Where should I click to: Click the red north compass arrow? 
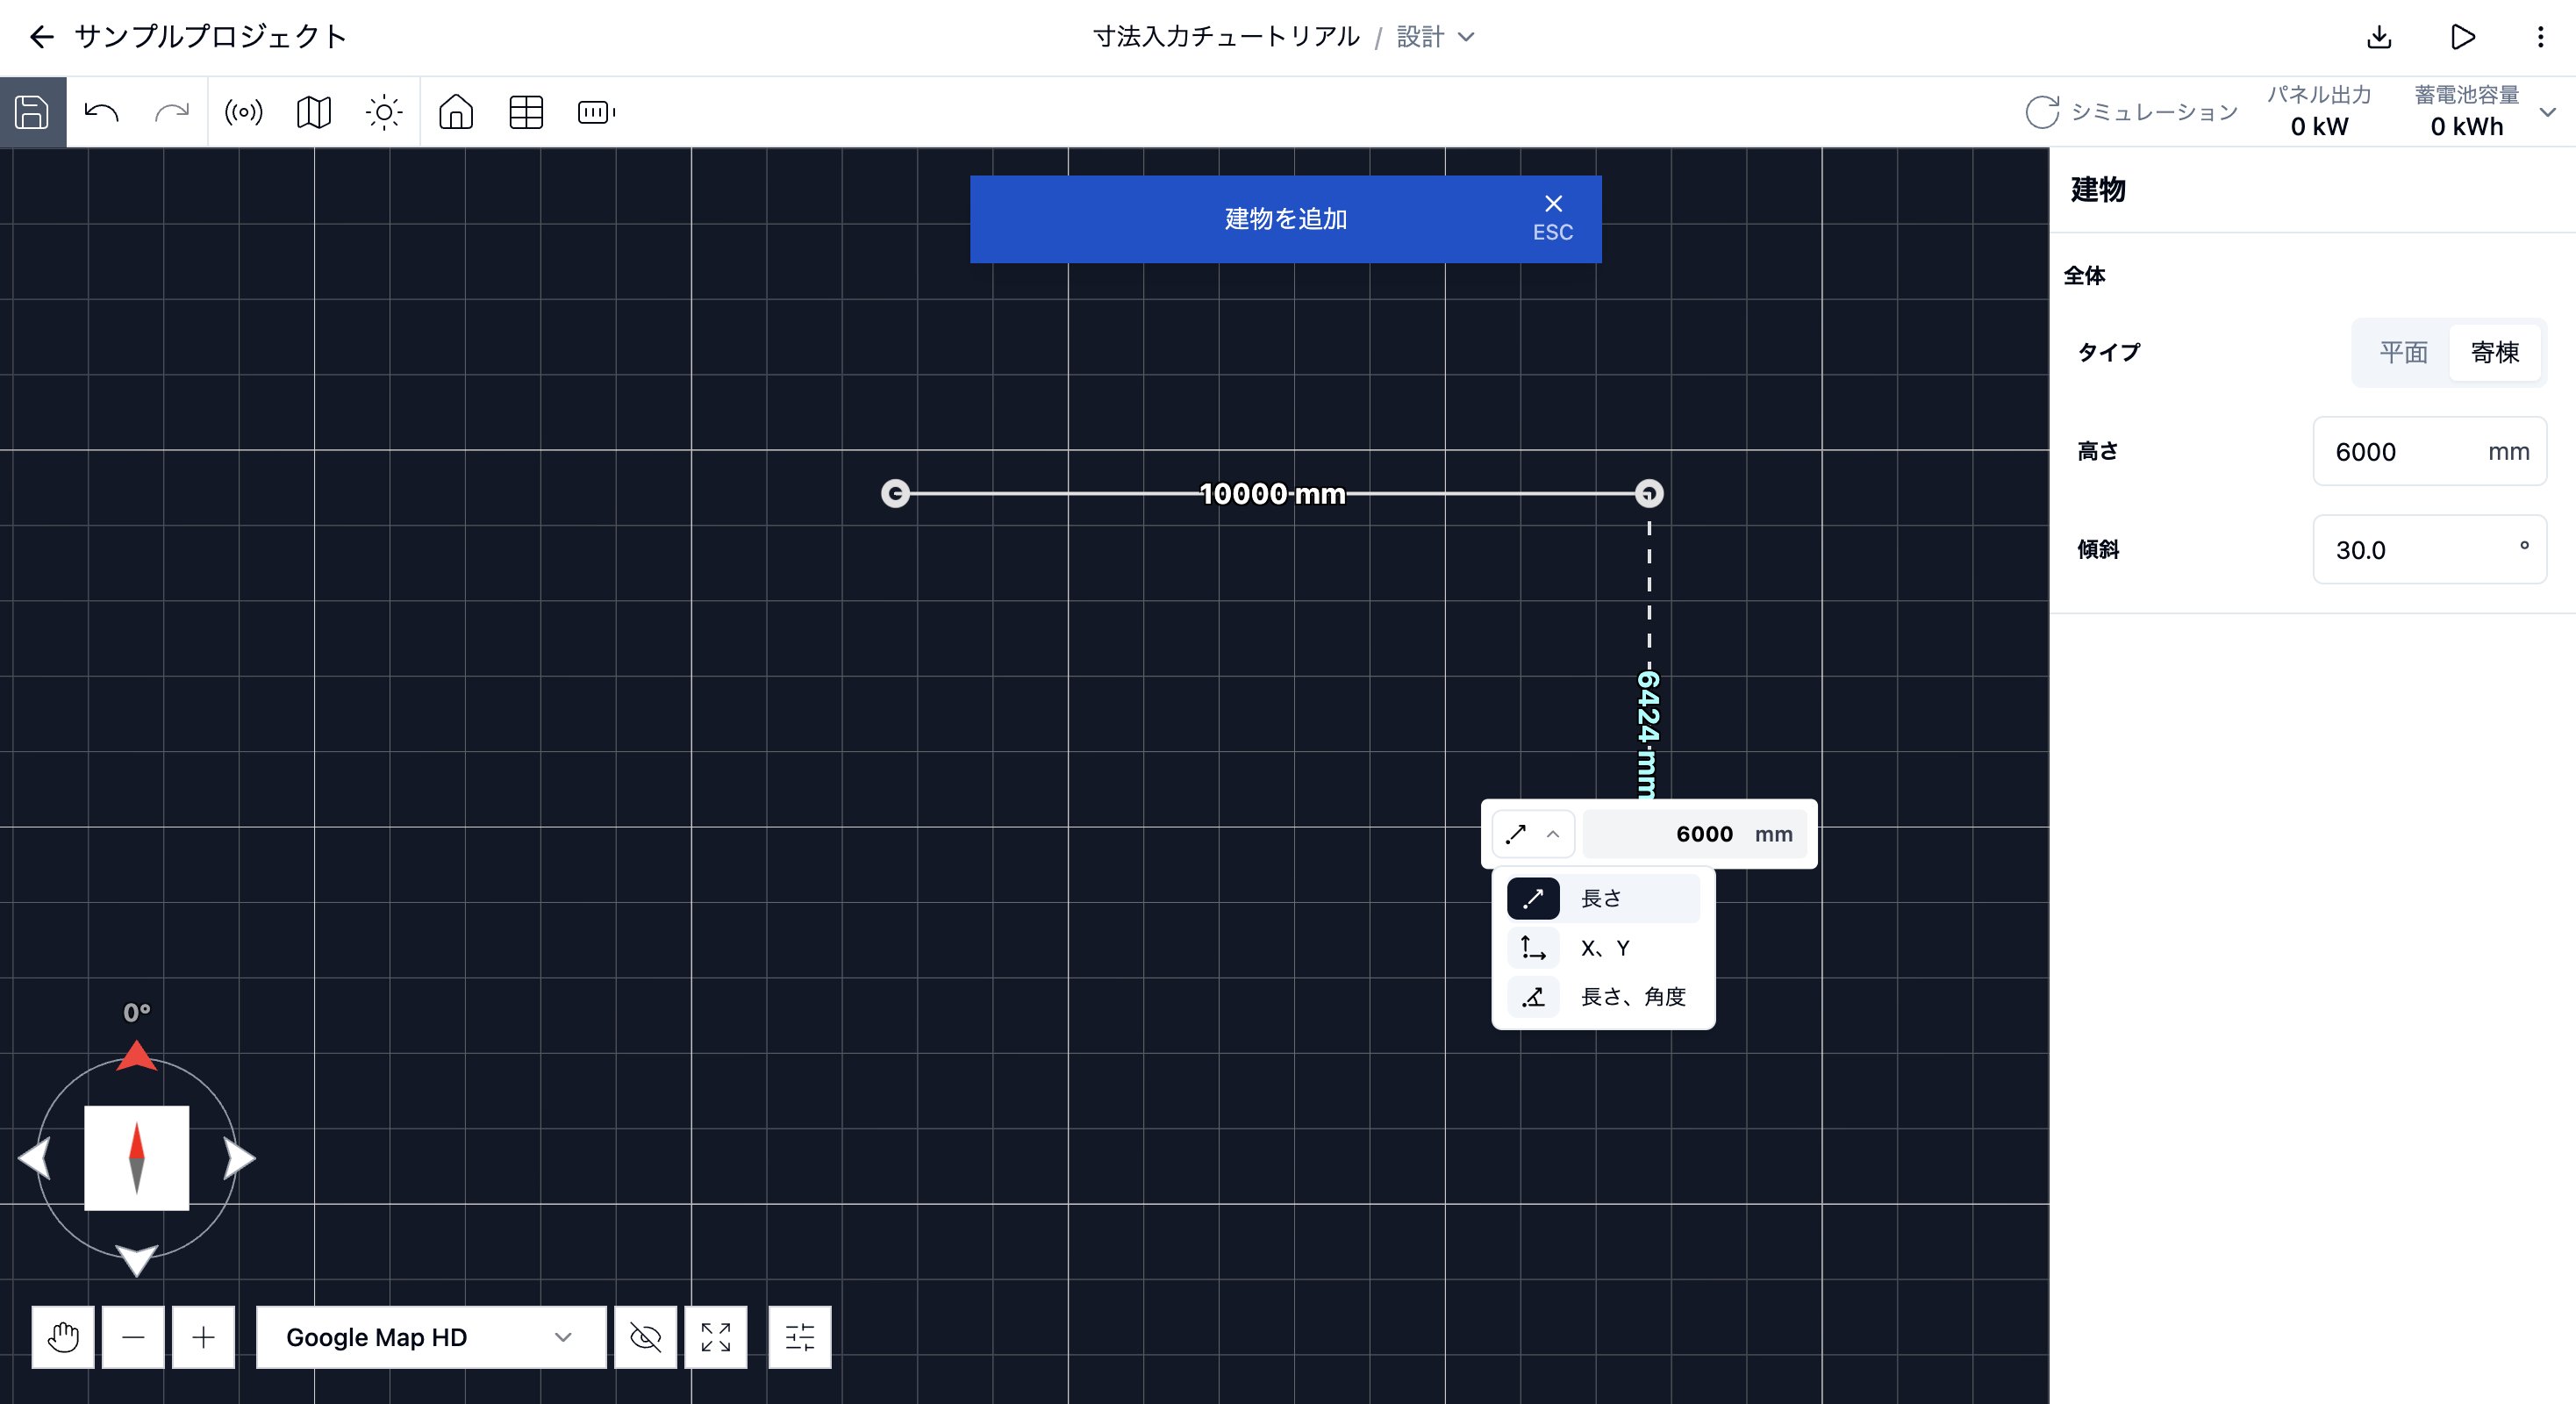pos(136,1056)
